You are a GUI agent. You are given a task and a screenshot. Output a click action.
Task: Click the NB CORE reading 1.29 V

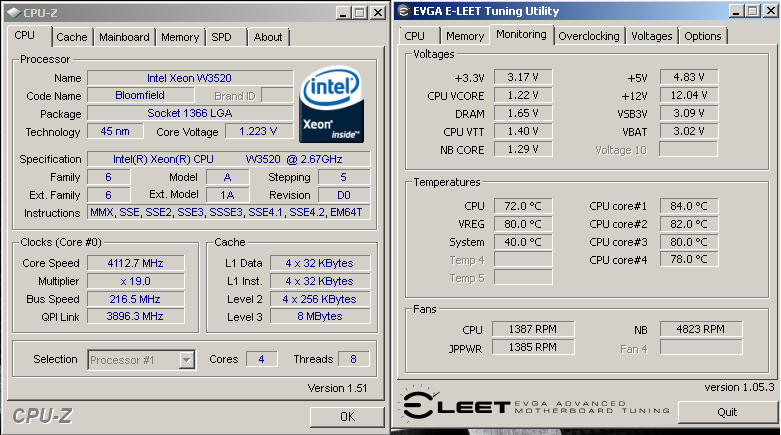pyautogui.click(x=523, y=149)
